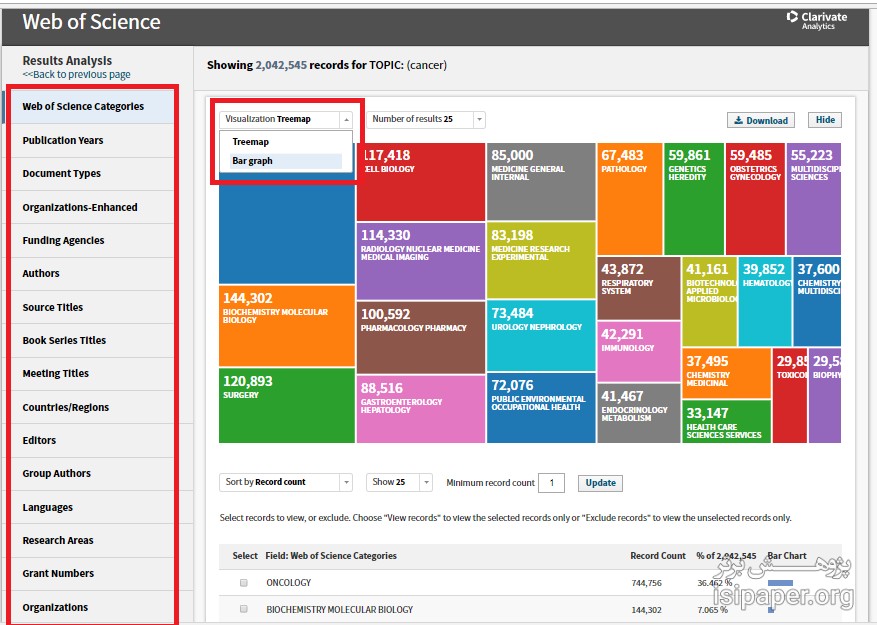The height and width of the screenshot is (625, 877).
Task: Open the Visualization Treemap dropdown
Action: click(286, 119)
